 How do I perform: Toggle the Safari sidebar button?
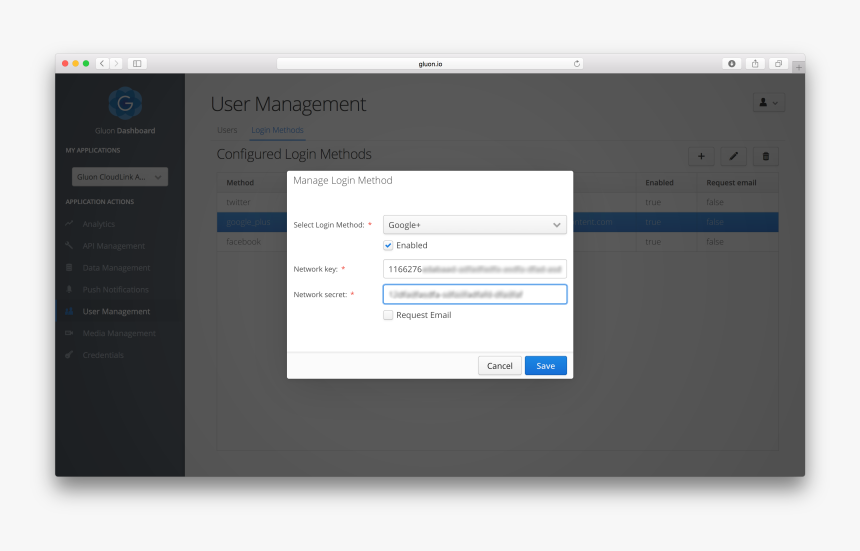137,64
